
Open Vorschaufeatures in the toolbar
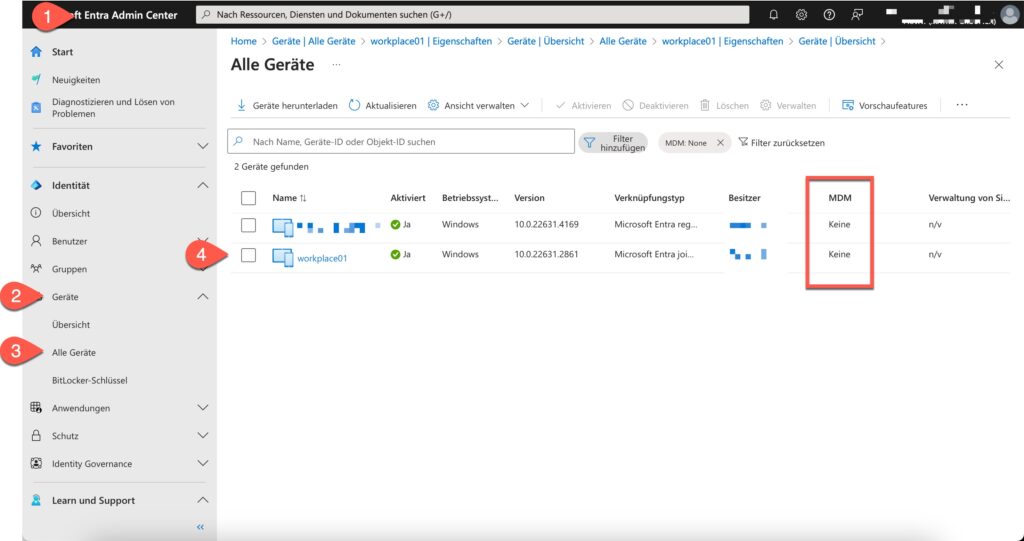tap(885, 105)
